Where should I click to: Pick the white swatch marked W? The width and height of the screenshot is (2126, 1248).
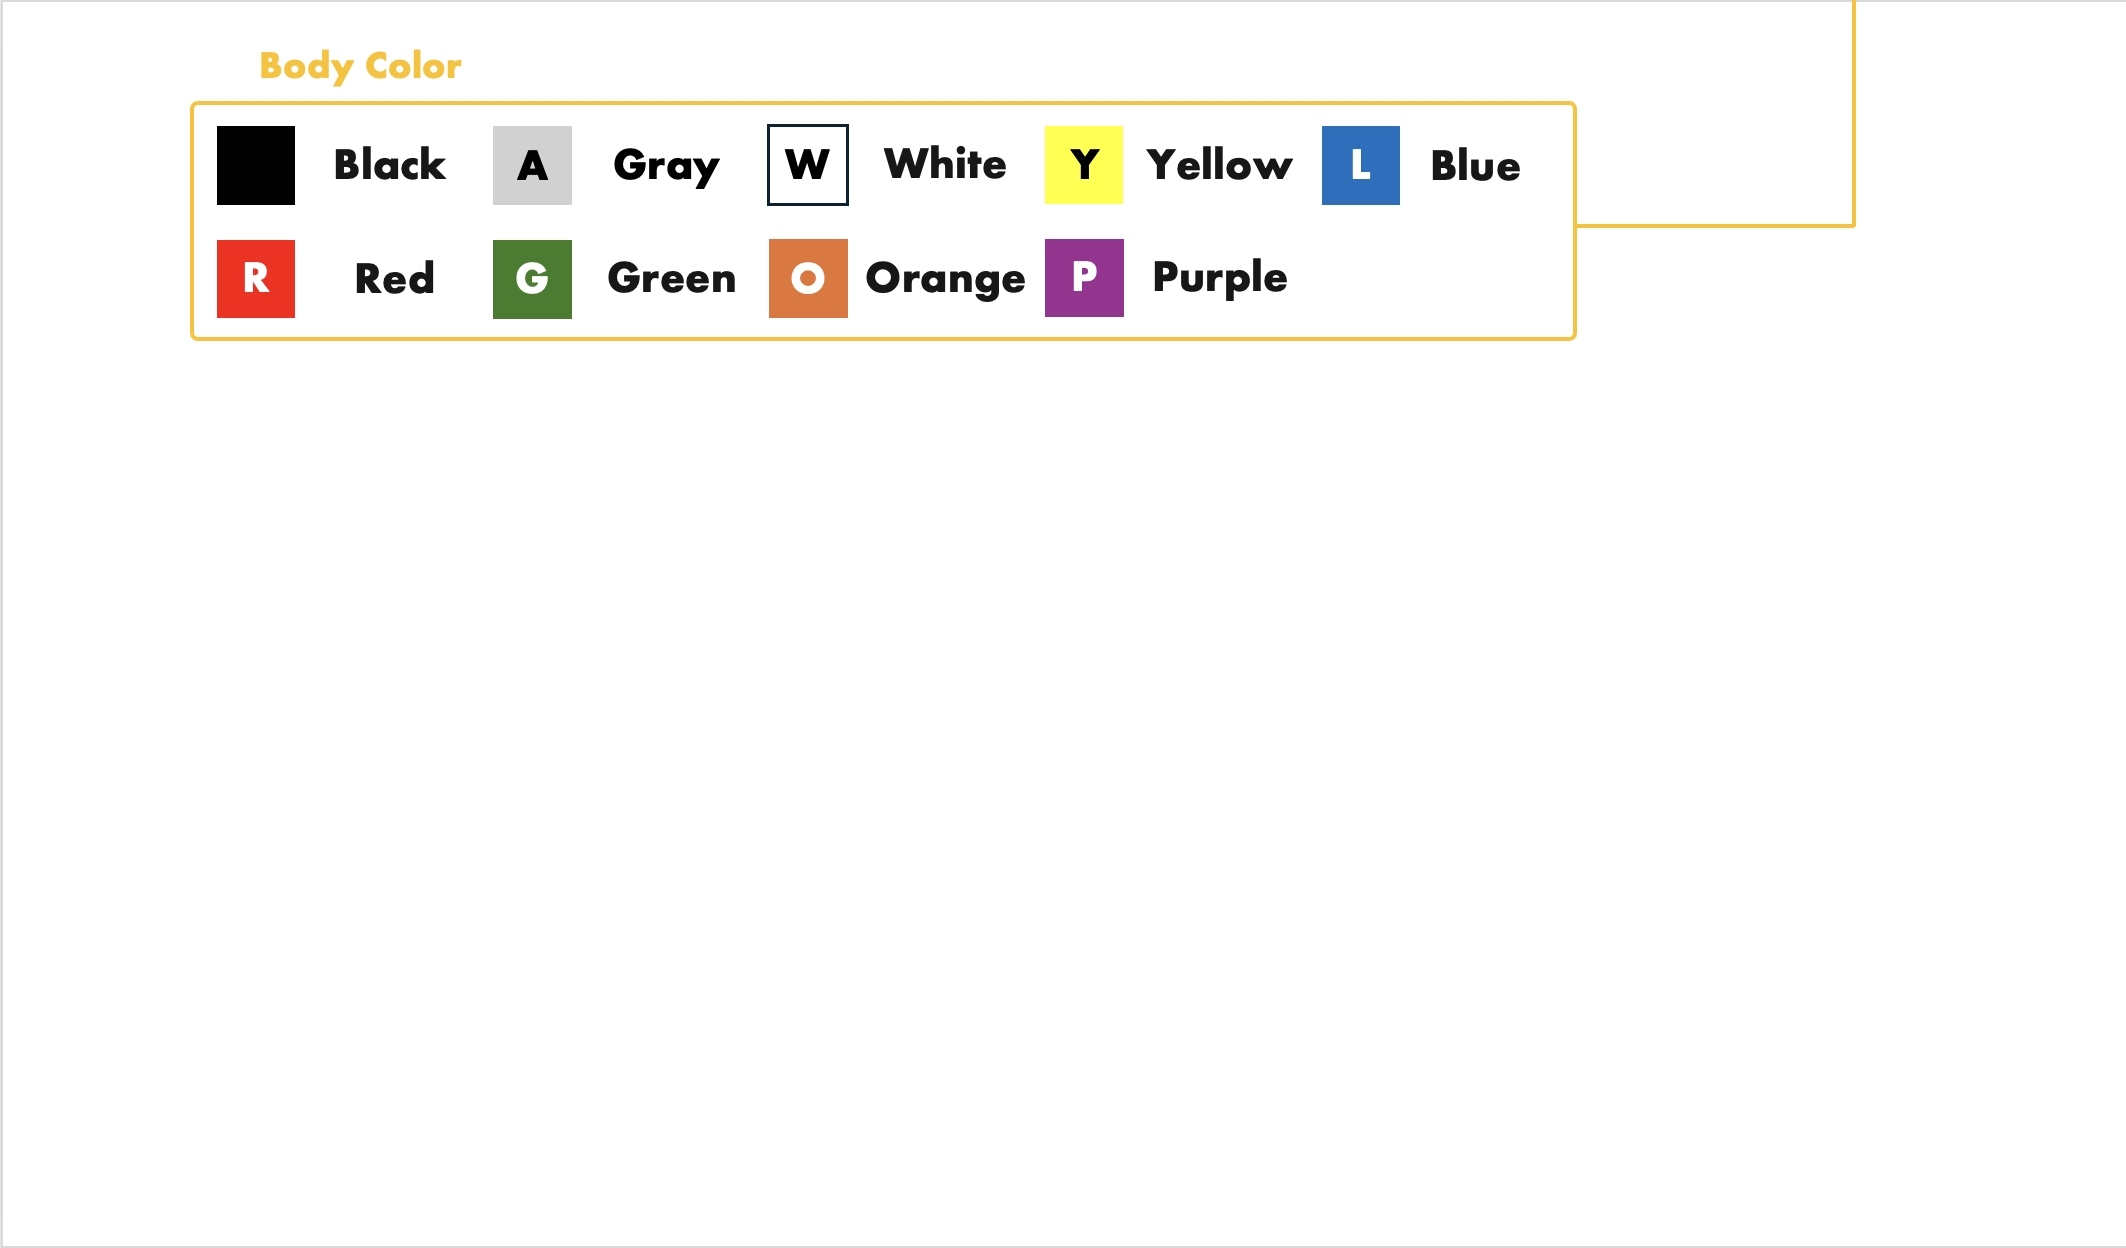808,165
